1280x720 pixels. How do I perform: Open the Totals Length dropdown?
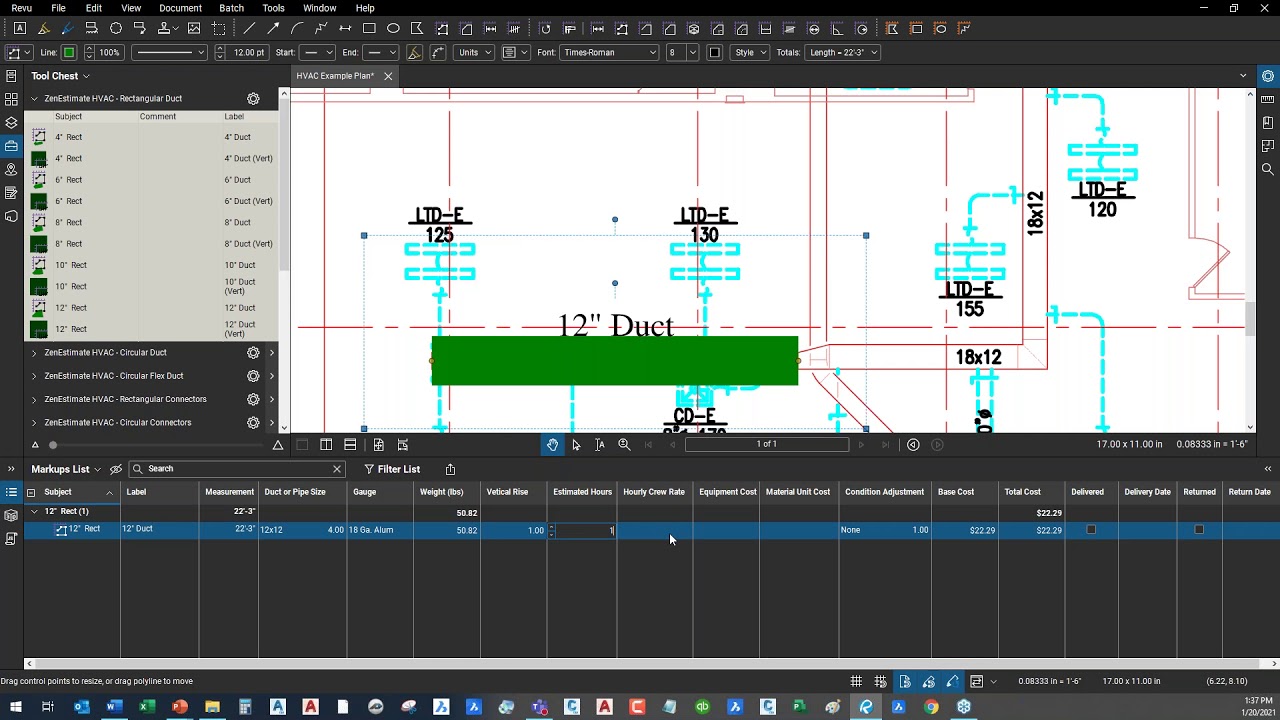(843, 52)
